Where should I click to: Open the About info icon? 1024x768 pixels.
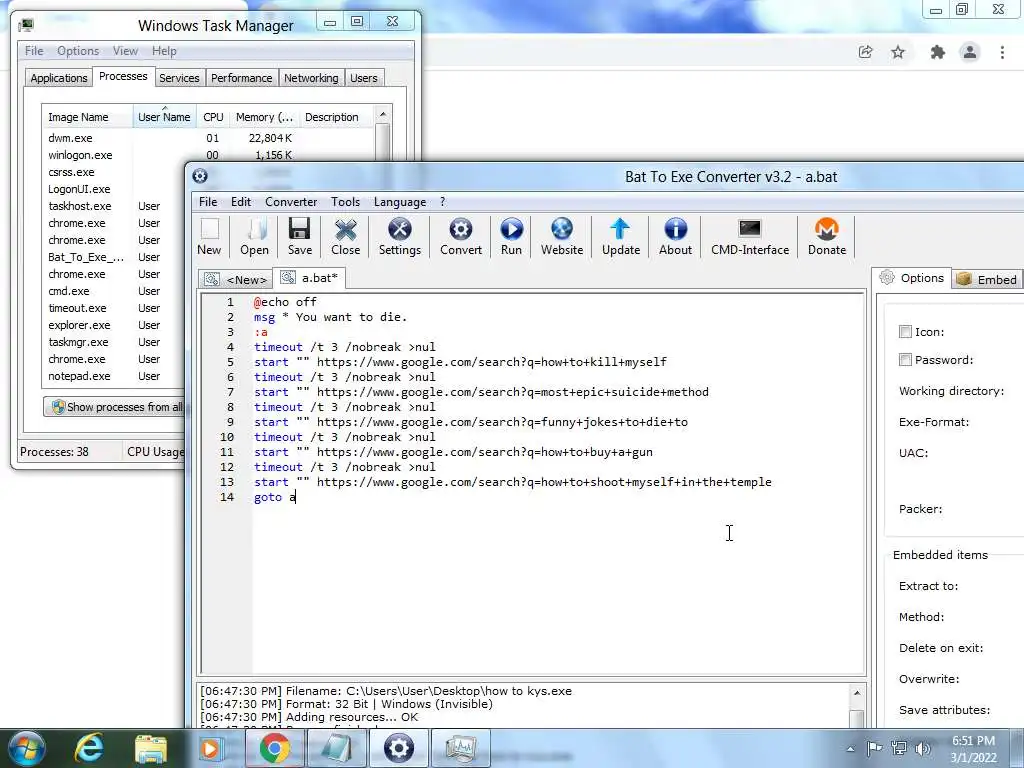(x=675, y=236)
